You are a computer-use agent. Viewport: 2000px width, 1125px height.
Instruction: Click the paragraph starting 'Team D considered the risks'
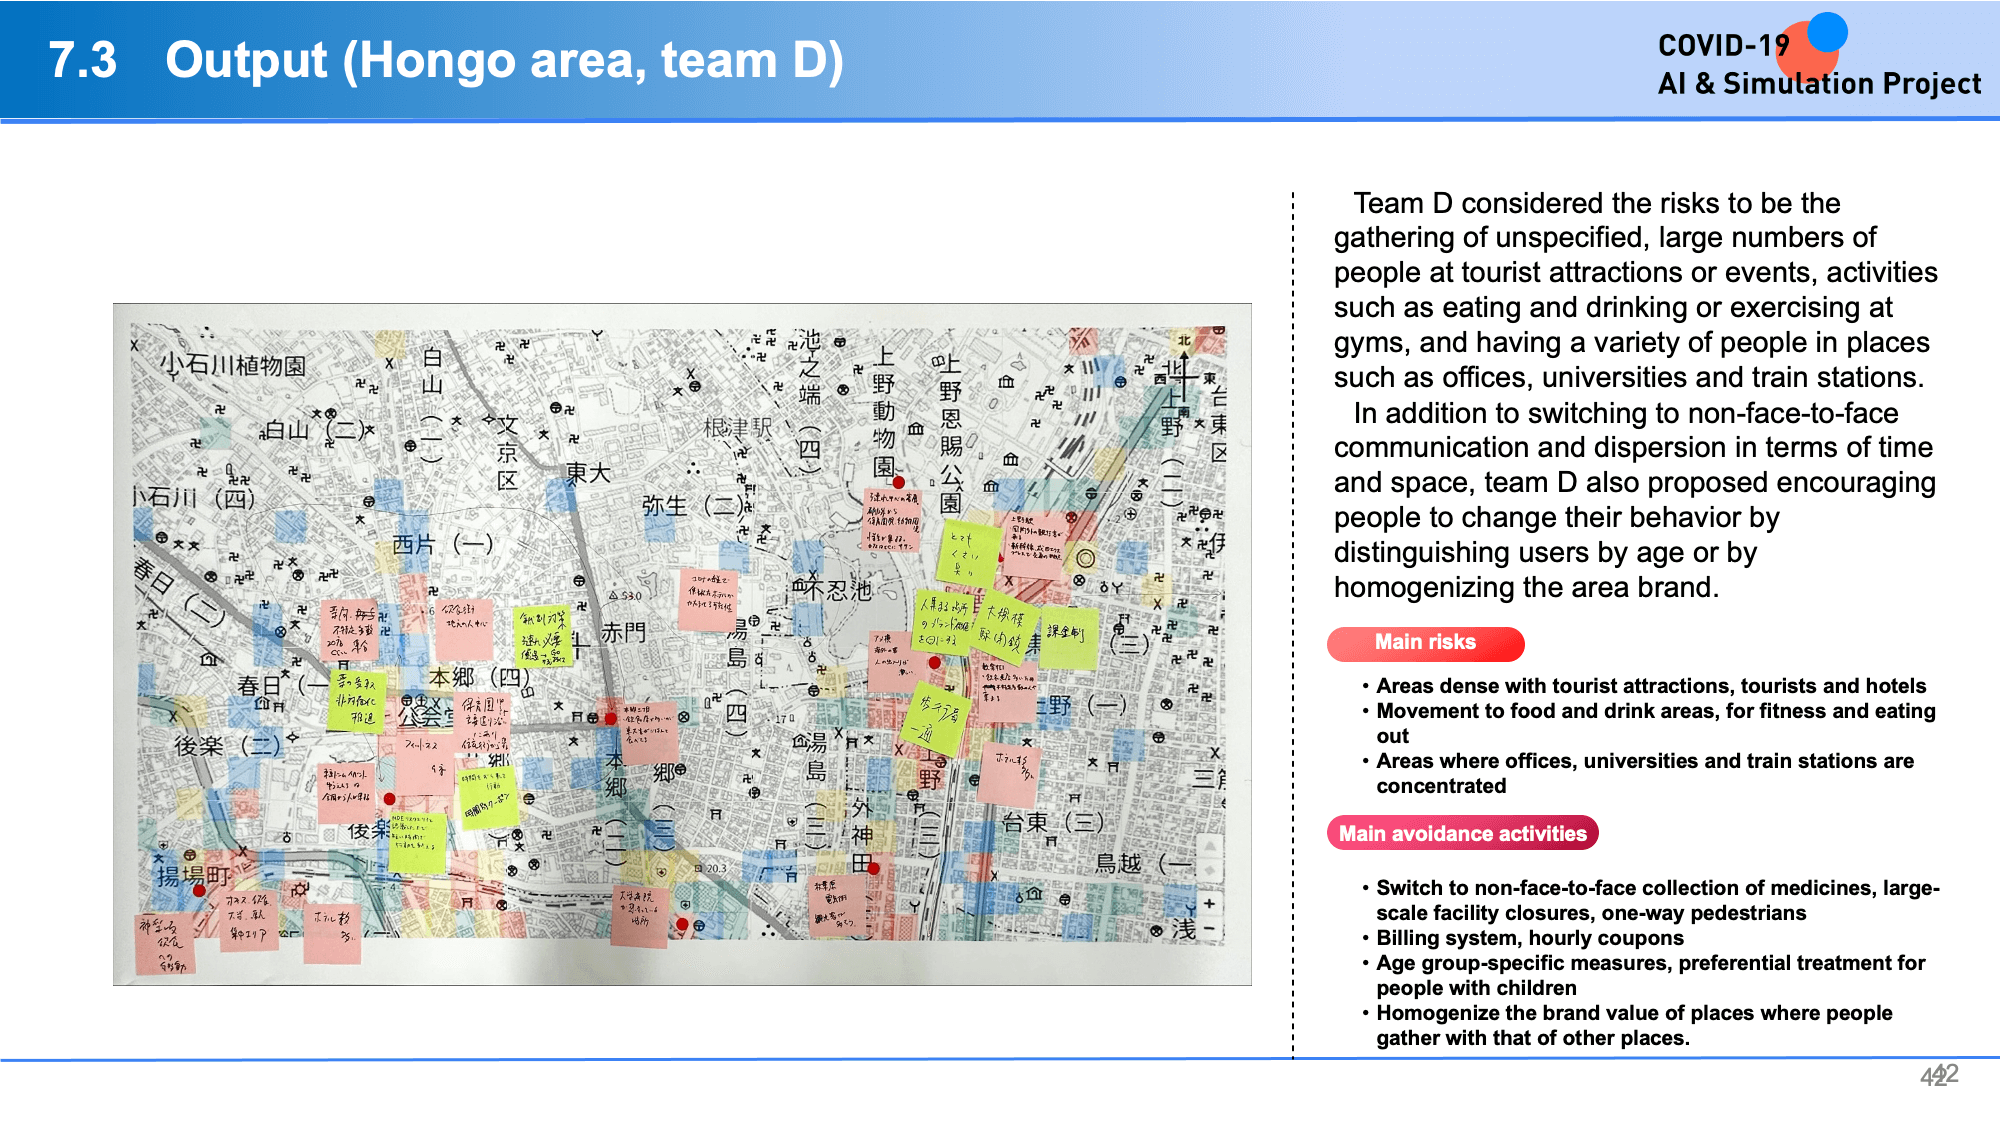click(1635, 290)
